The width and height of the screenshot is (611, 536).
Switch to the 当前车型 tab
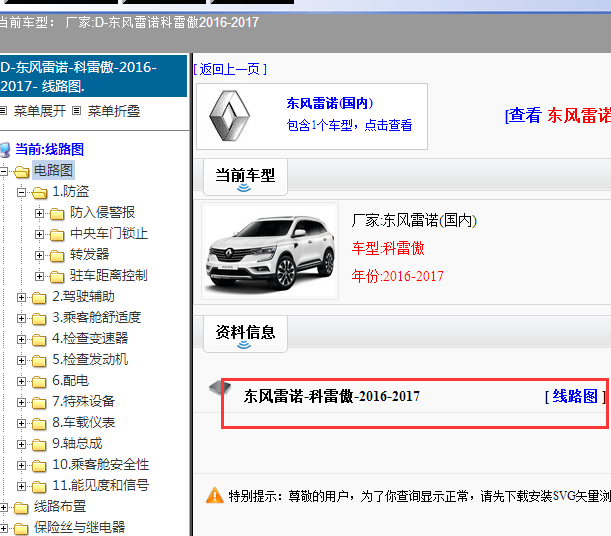pyautogui.click(x=245, y=177)
